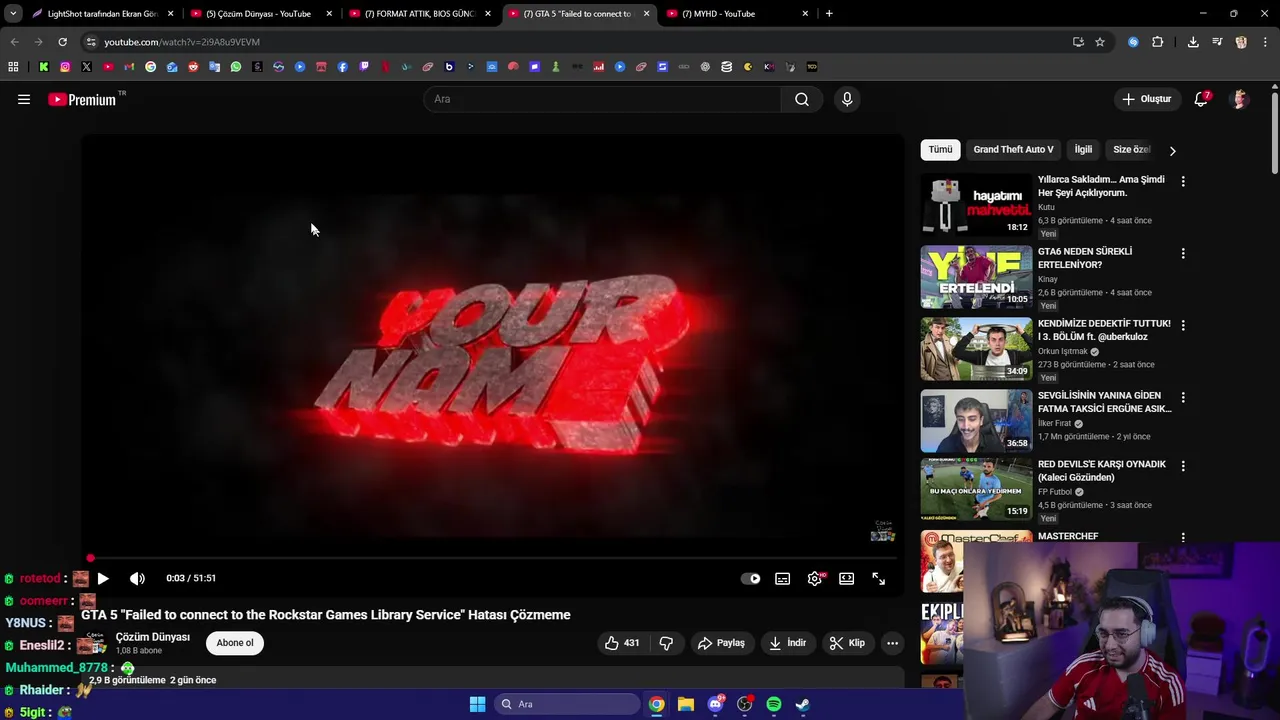Open the Kick bookmark
The width and height of the screenshot is (1280, 720).
44,67
